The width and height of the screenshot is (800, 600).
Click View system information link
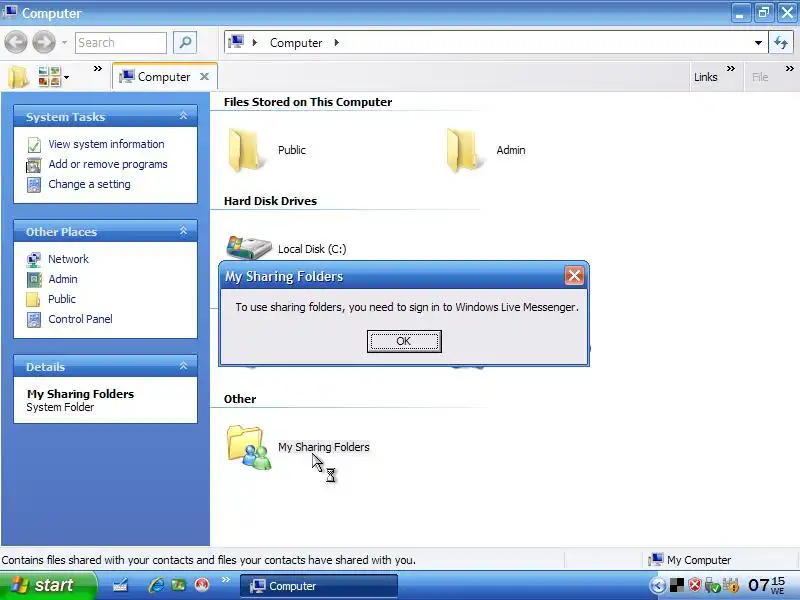(x=106, y=144)
